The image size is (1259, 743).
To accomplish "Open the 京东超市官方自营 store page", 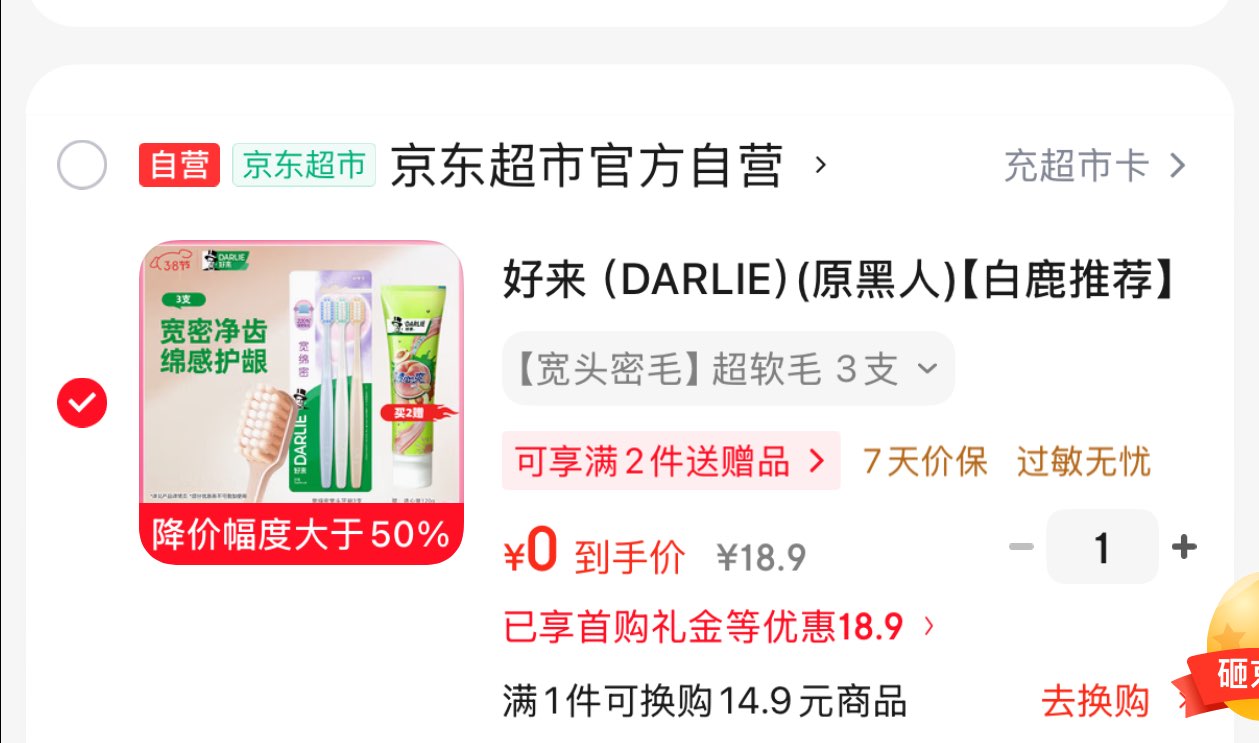I will pyautogui.click(x=586, y=166).
